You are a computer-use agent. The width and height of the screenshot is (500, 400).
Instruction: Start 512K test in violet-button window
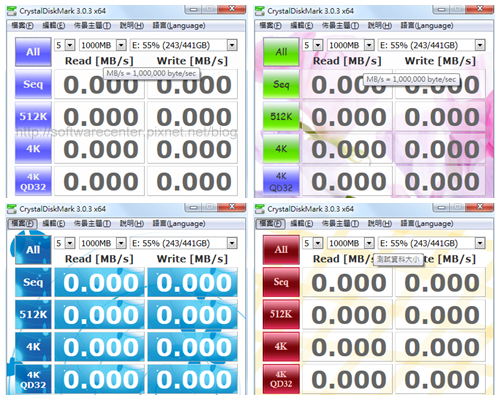(33, 116)
